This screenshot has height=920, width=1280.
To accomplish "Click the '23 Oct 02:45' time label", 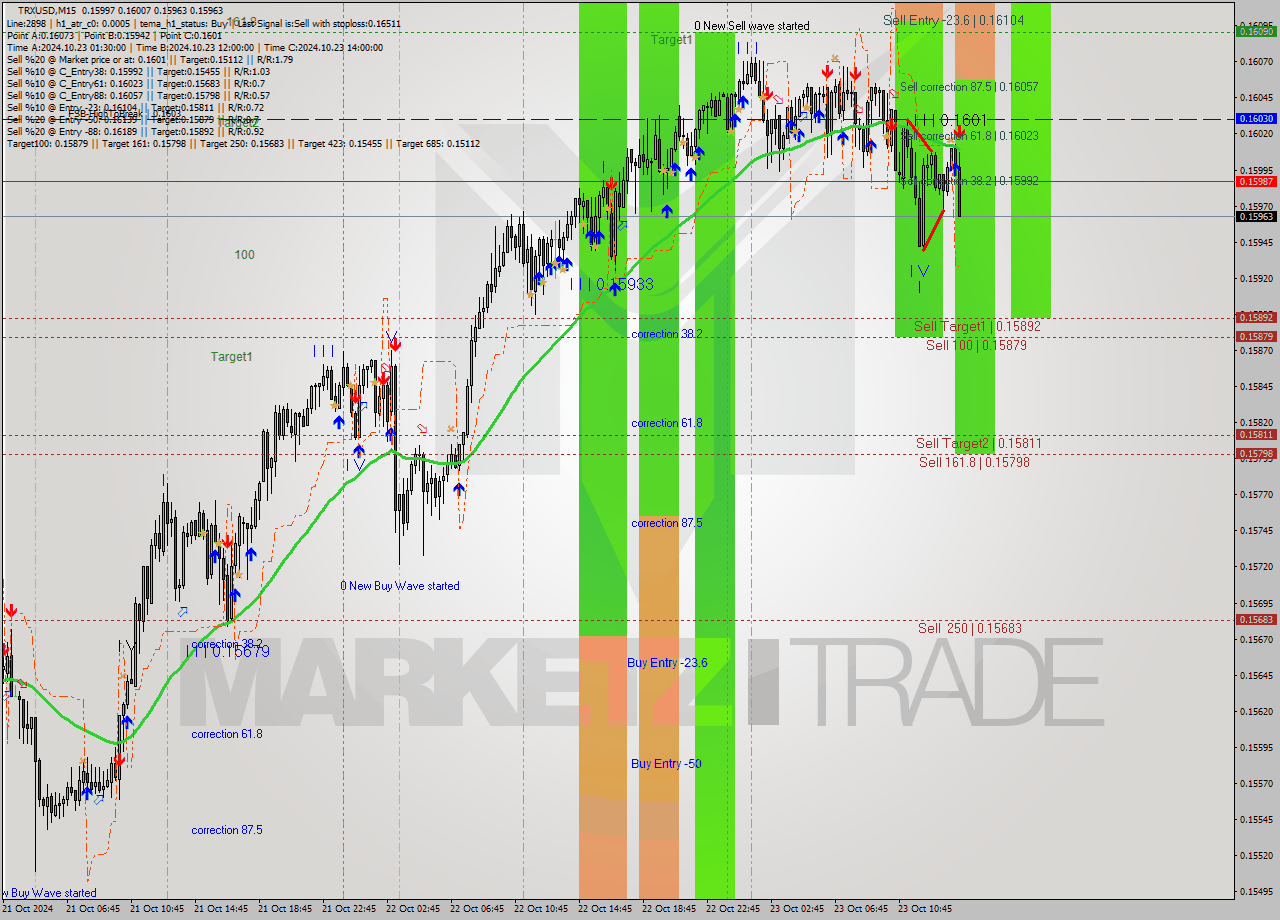I will (x=797, y=909).
